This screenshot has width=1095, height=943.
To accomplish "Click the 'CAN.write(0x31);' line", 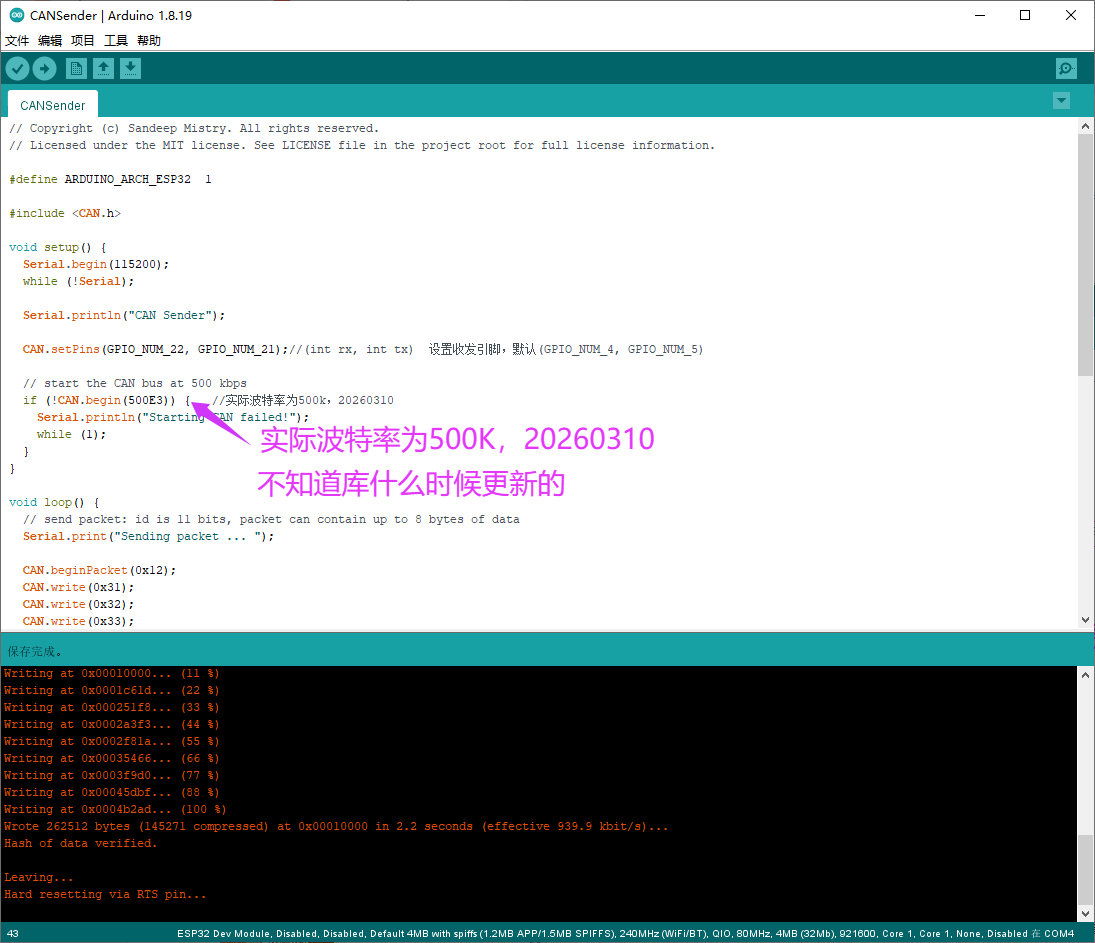I will coord(78,587).
